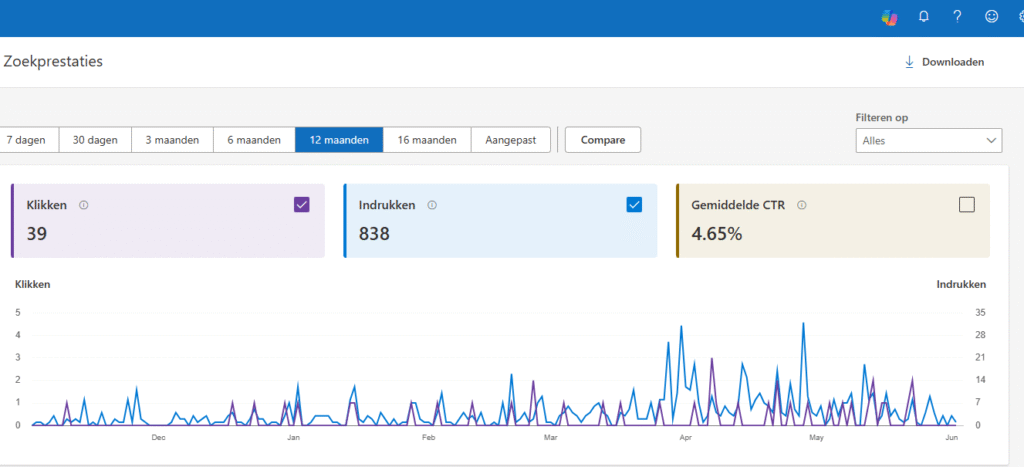Show info tooltip for Gemiddelde CTR
The width and height of the screenshot is (1024, 467).
(x=802, y=205)
